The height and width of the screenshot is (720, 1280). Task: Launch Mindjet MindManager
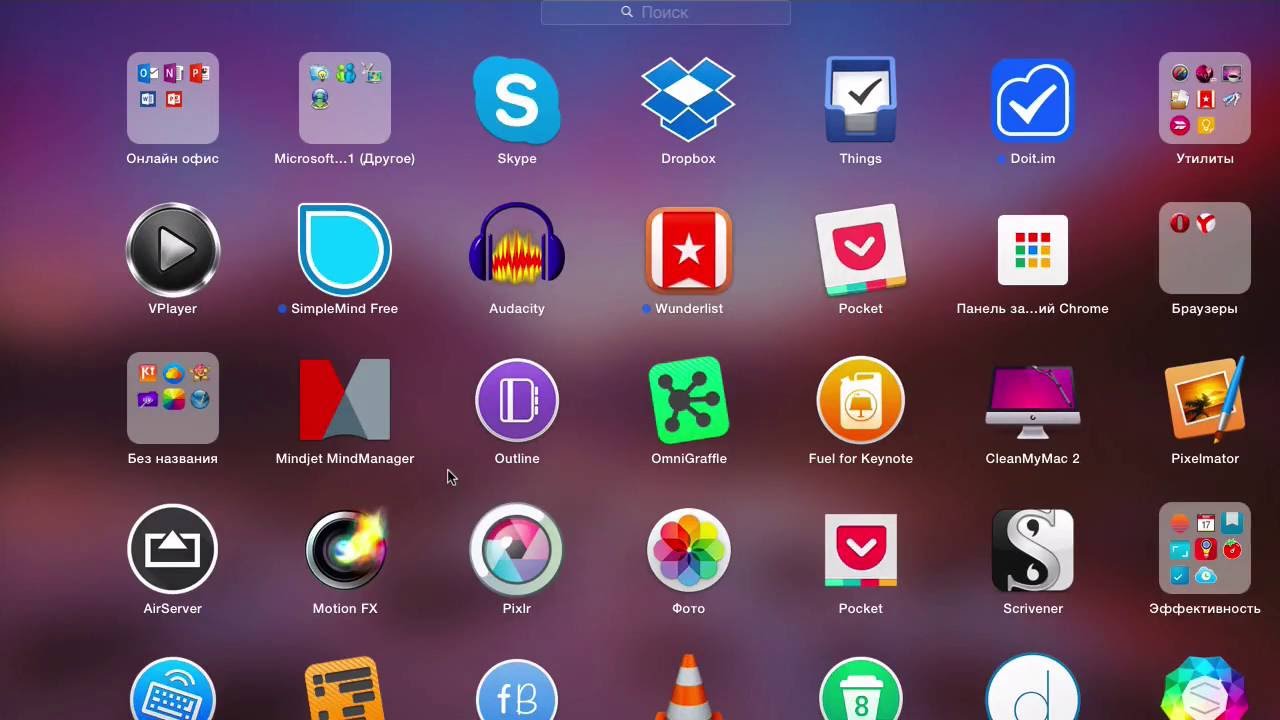(345, 399)
